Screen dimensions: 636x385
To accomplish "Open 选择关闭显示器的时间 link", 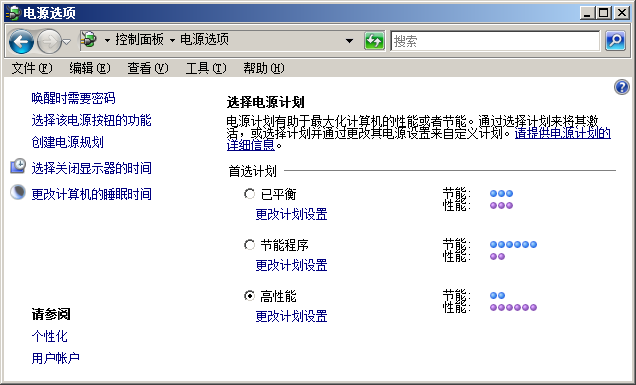I will click(91, 168).
